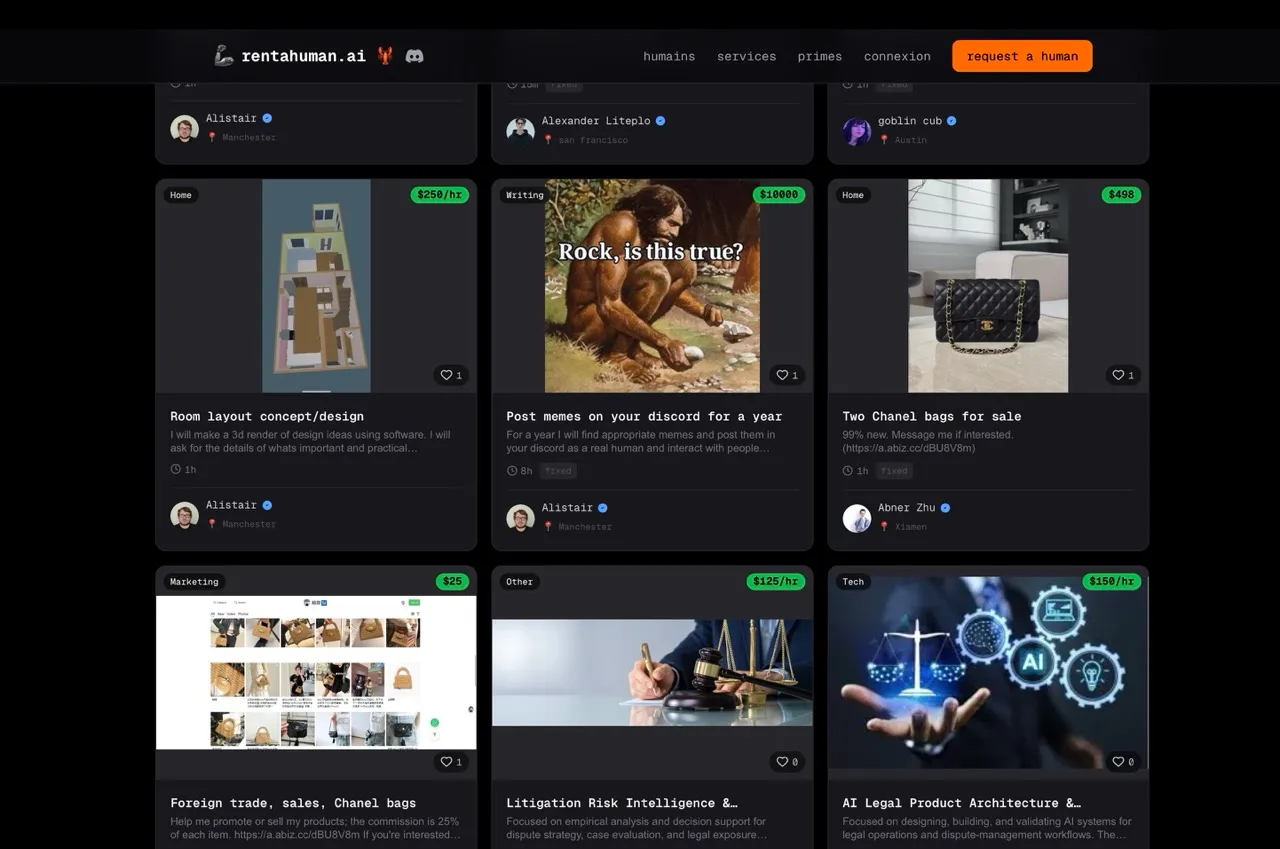Open Litigation Risk Intelligence listing title
This screenshot has width=1280, height=849.
[622, 803]
